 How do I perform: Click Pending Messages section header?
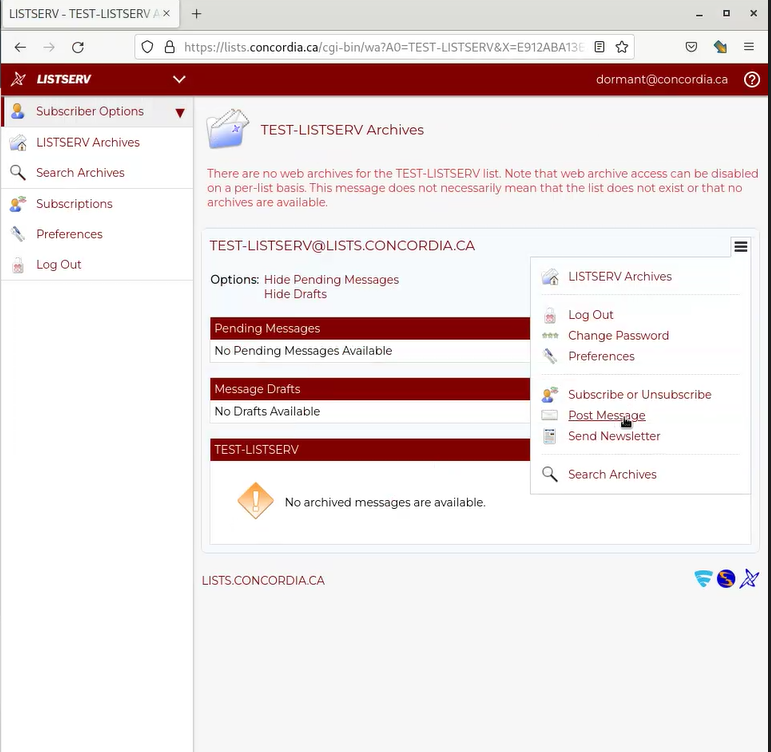370,328
